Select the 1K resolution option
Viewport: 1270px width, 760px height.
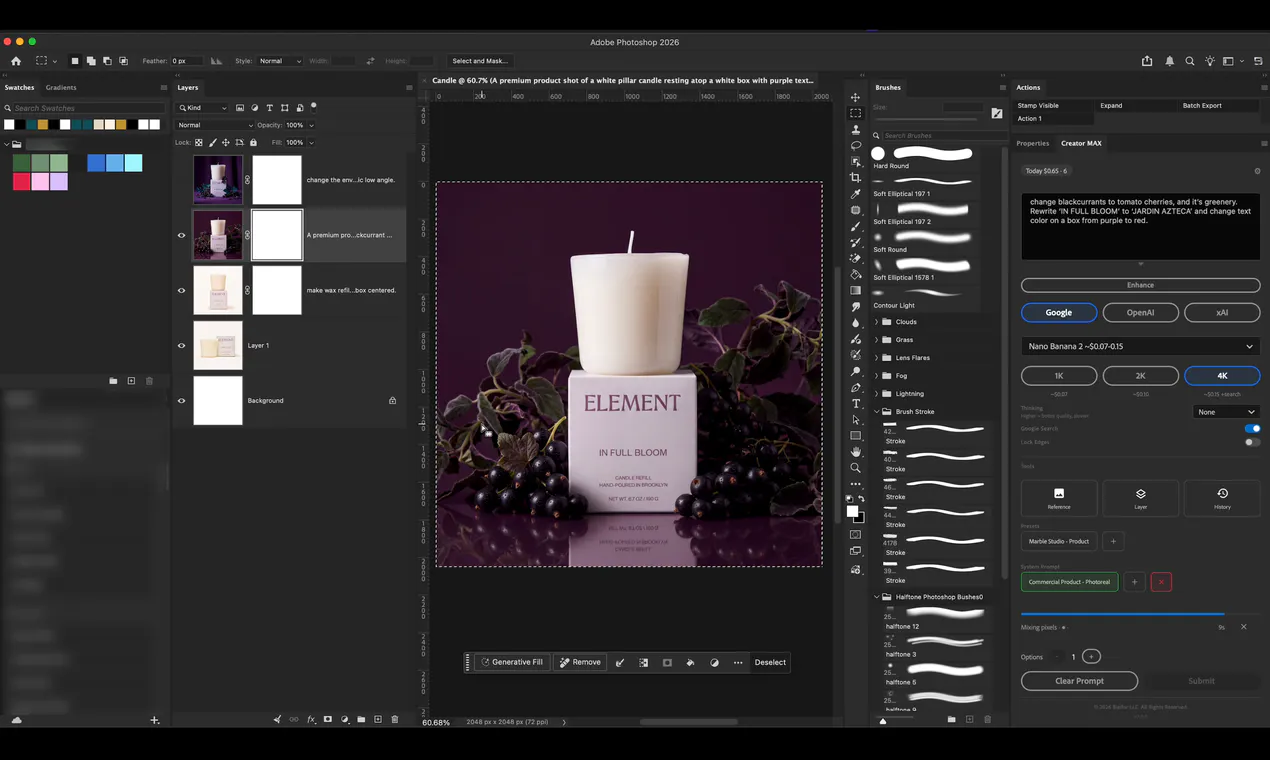point(1059,376)
